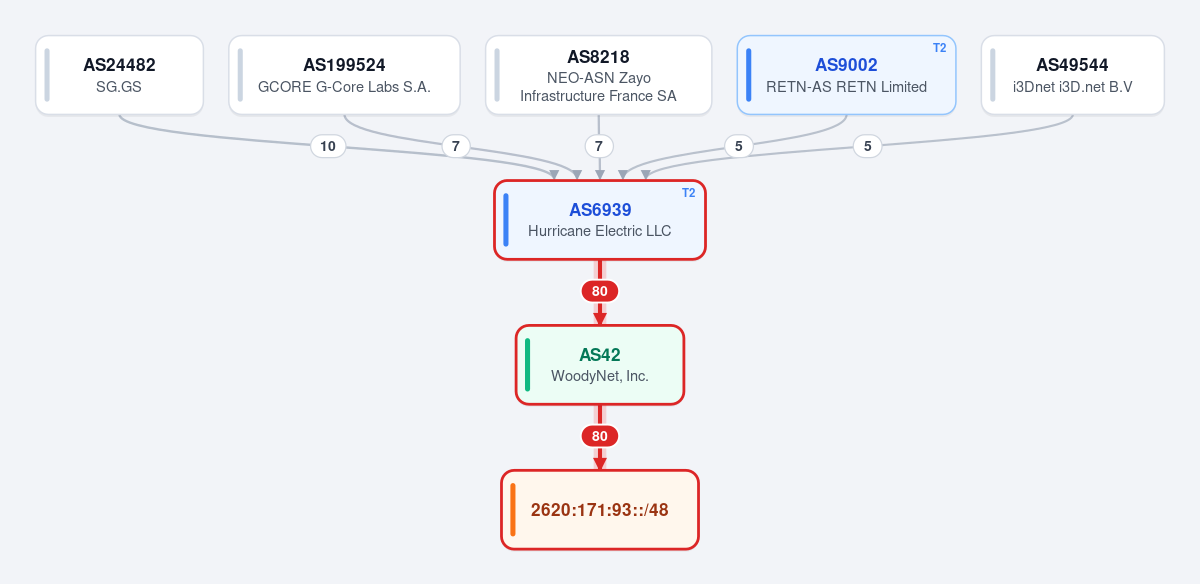The width and height of the screenshot is (1200, 584).
Task: Click red 80 label below AS42
Action: tap(600, 436)
